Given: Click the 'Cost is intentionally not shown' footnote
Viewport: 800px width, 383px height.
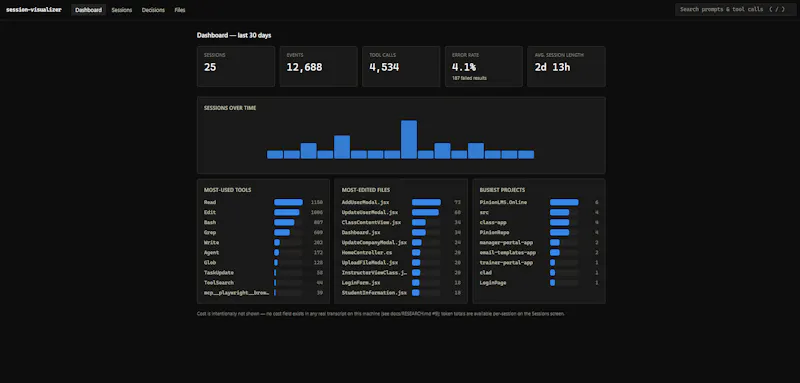Looking at the screenshot, I should (381, 314).
